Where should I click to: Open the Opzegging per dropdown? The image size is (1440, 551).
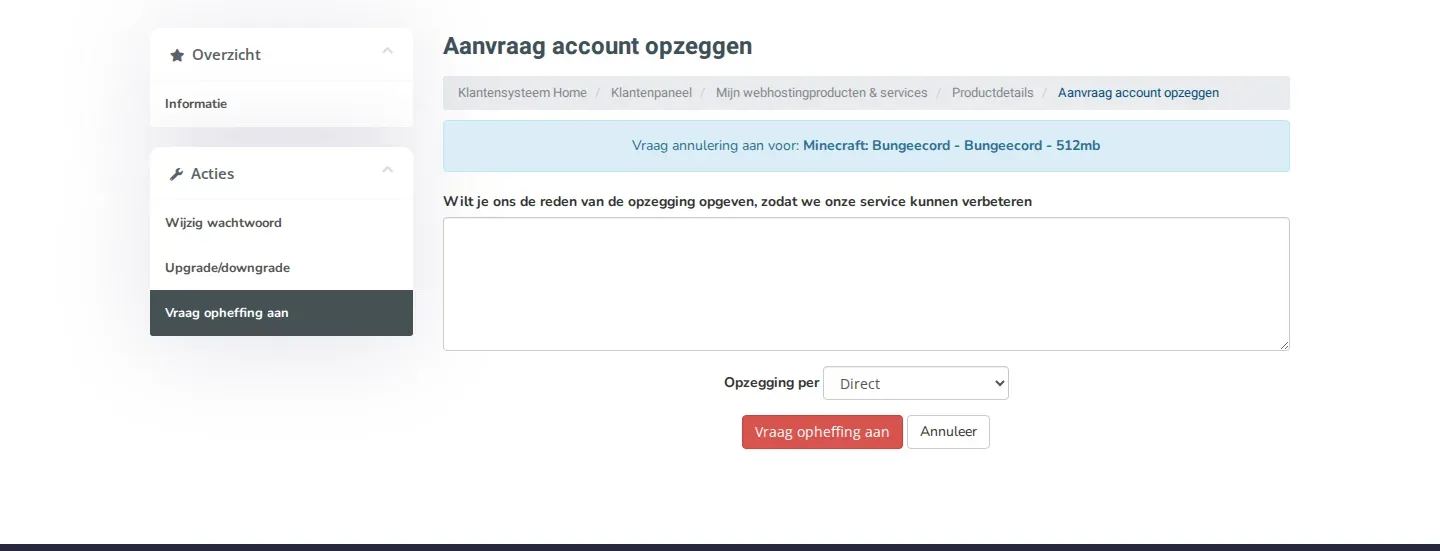pyautogui.click(x=916, y=383)
